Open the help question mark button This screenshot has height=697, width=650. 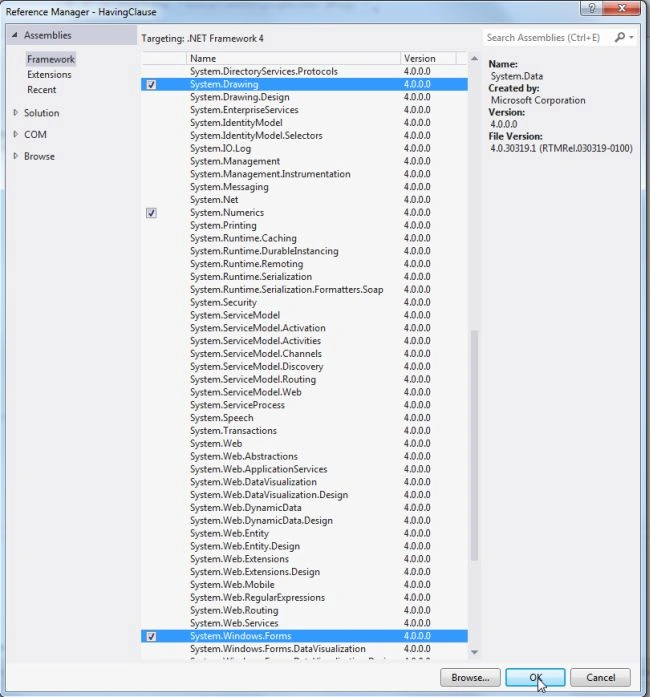[x=592, y=8]
